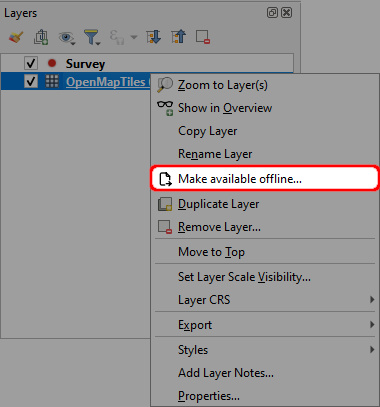
Task: Open Manage Map Themes eye icon
Action: pos(67,38)
